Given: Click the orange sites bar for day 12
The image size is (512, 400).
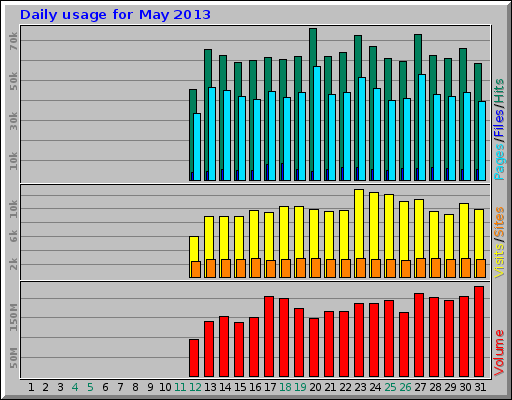Looking at the screenshot, I should tap(196, 269).
